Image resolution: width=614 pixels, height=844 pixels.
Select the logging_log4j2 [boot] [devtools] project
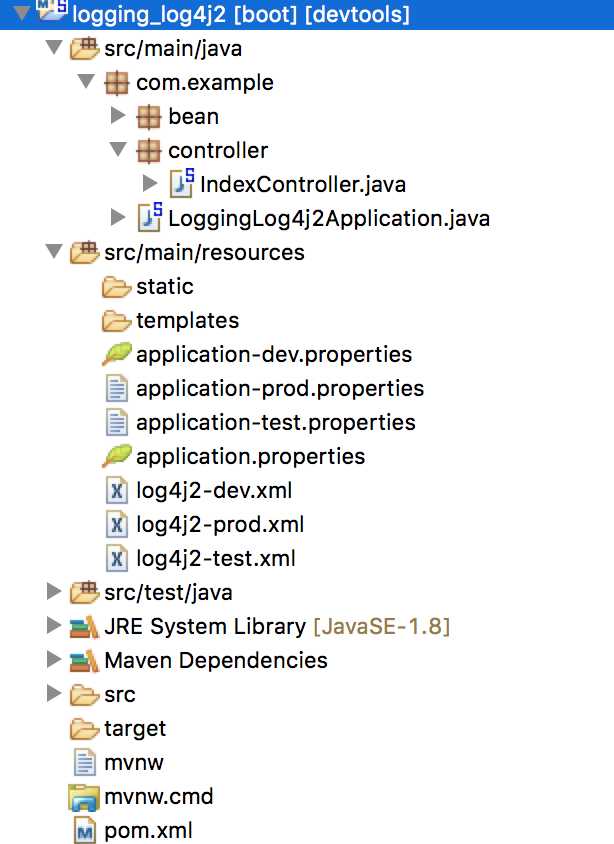[241, 13]
